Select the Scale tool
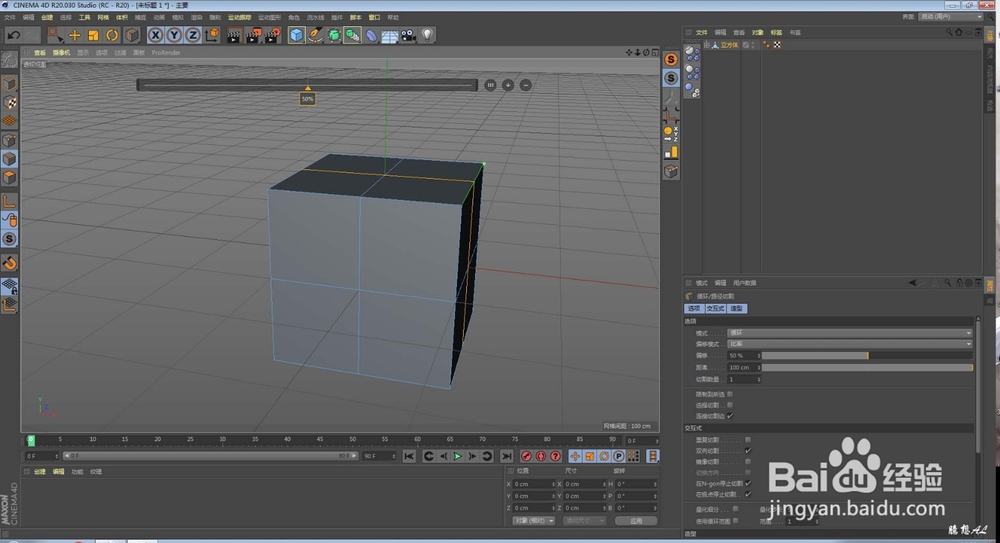 click(x=93, y=35)
